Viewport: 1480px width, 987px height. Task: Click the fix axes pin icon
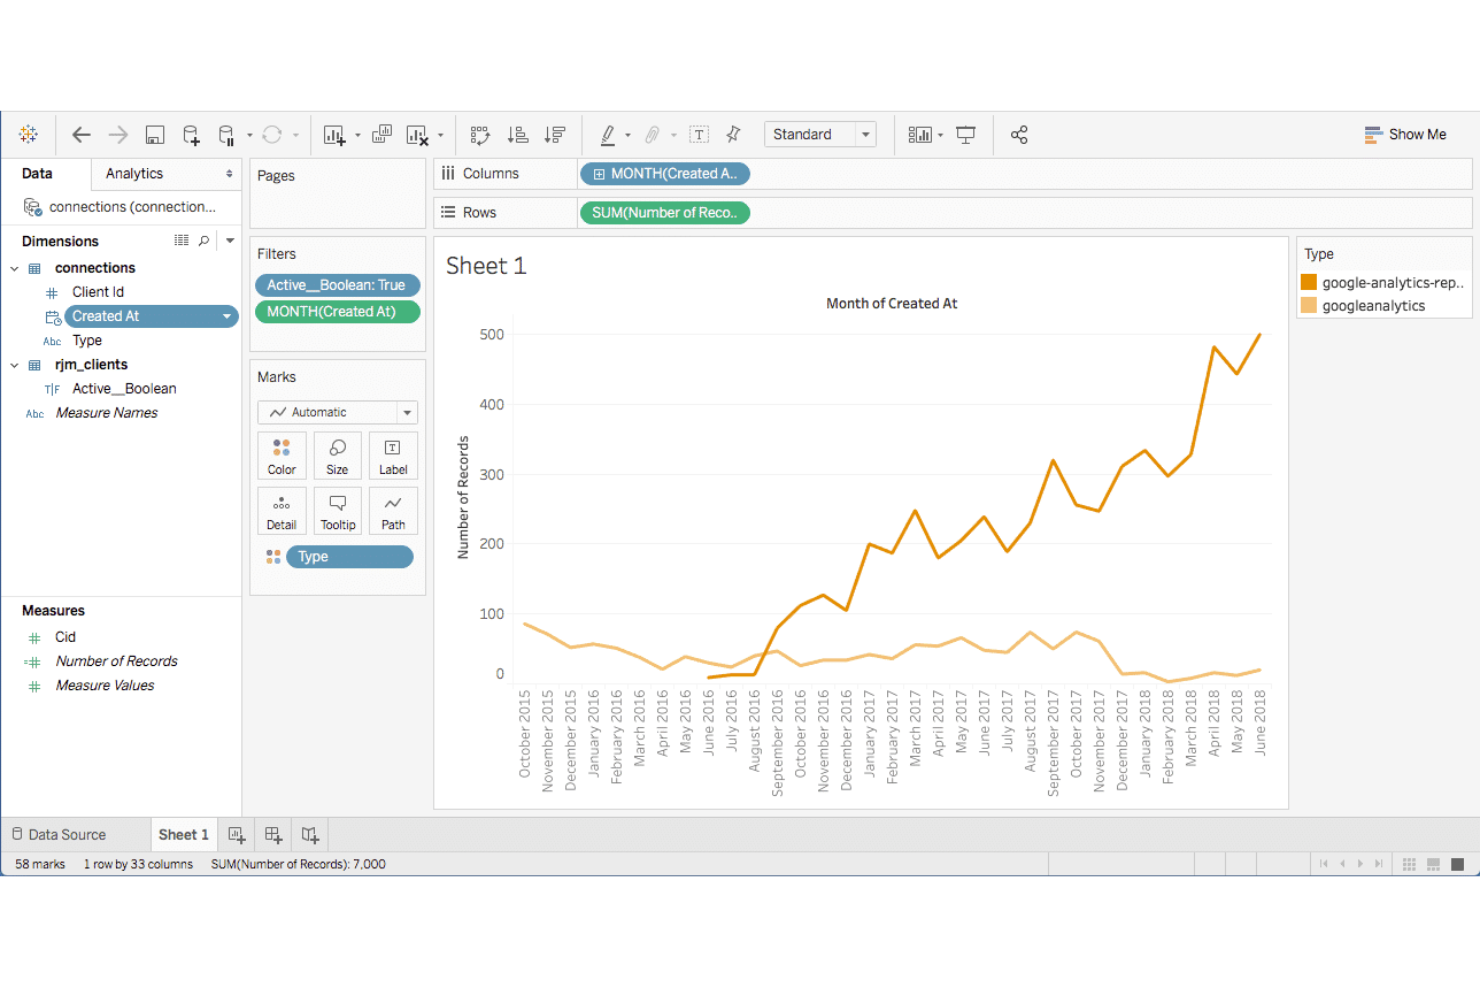click(733, 134)
